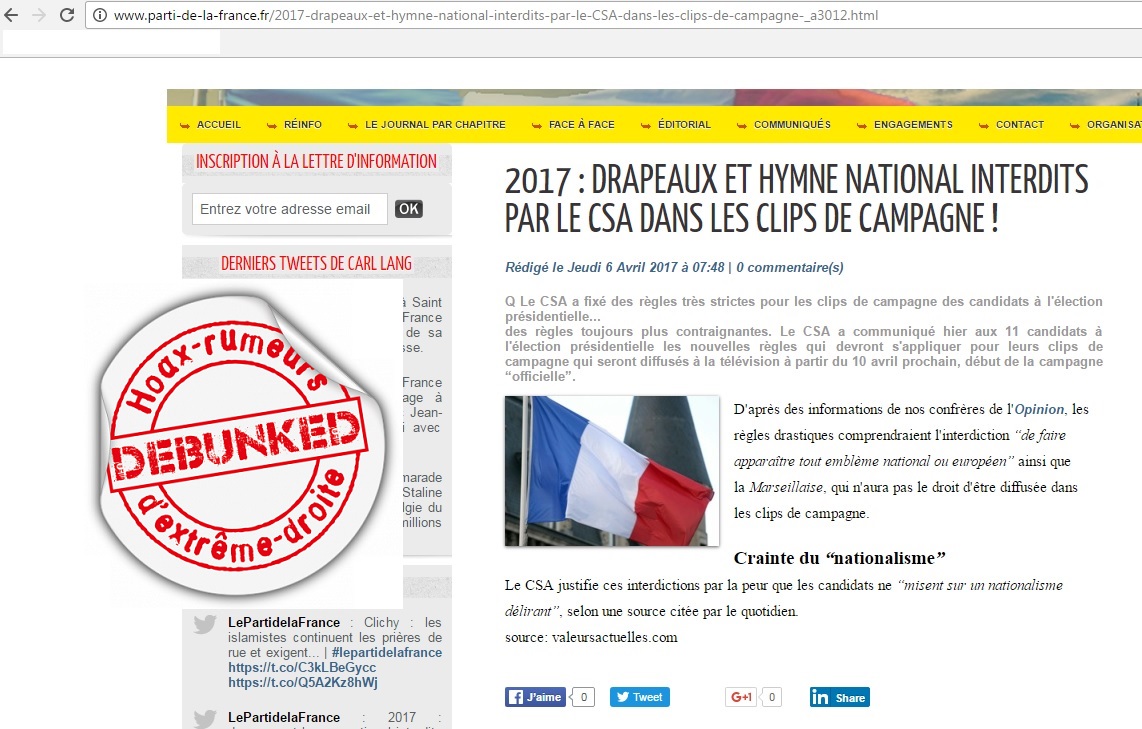Click the French flag article image
The image size is (1142, 729).
pos(612,470)
